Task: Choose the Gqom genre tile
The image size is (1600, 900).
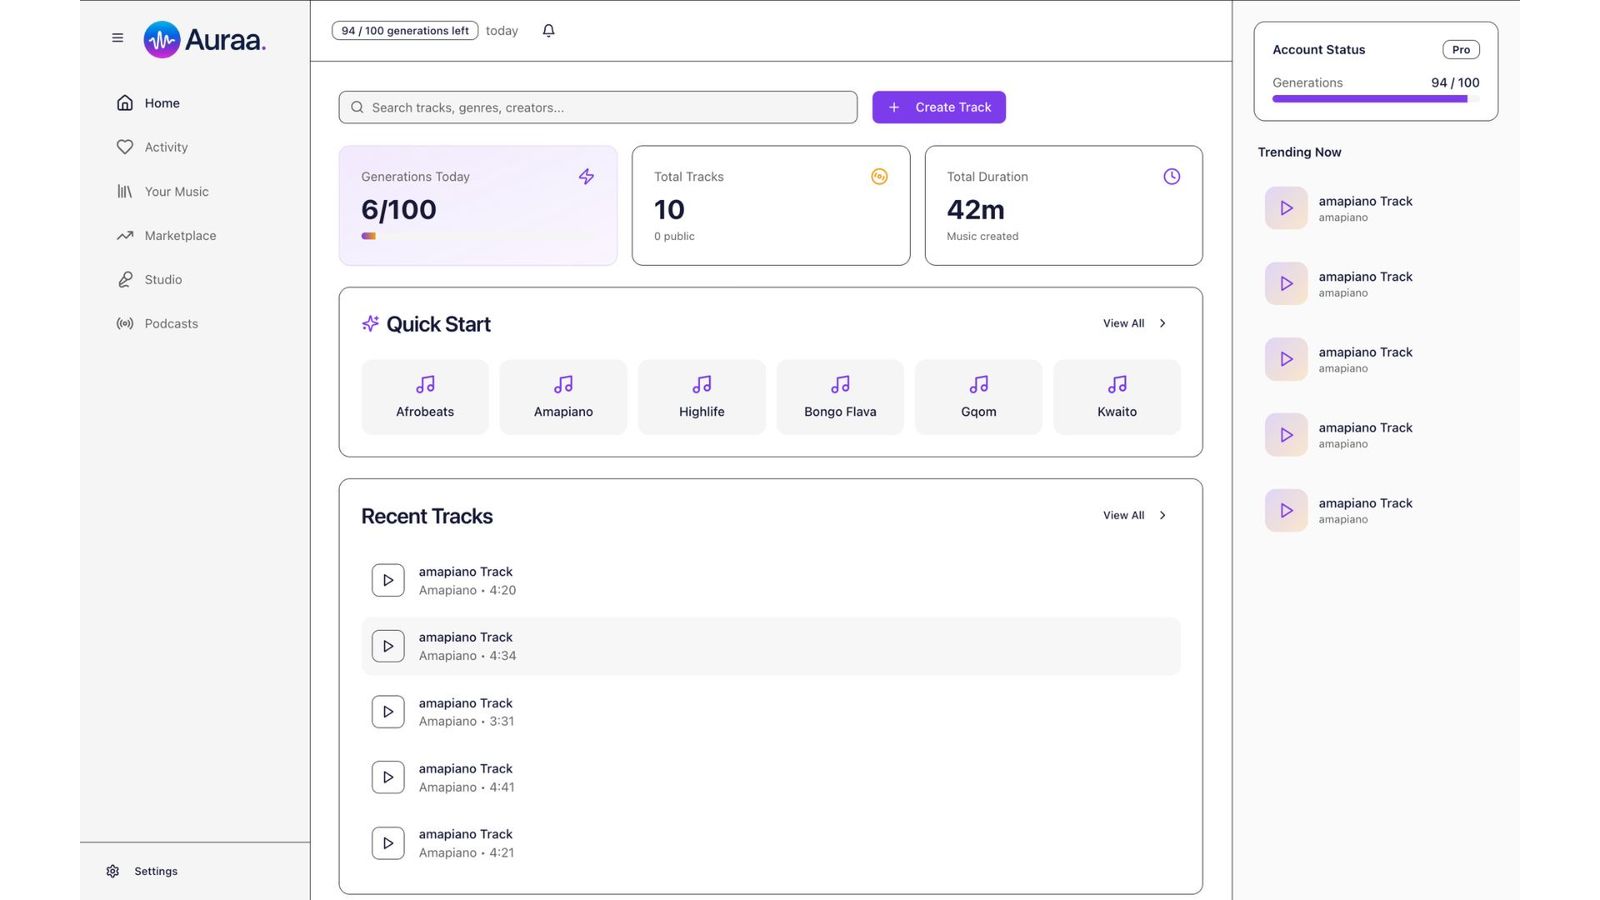Action: click(978, 397)
